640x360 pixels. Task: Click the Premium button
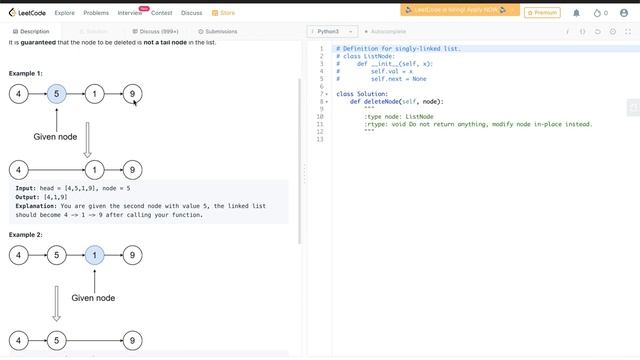click(x=542, y=13)
